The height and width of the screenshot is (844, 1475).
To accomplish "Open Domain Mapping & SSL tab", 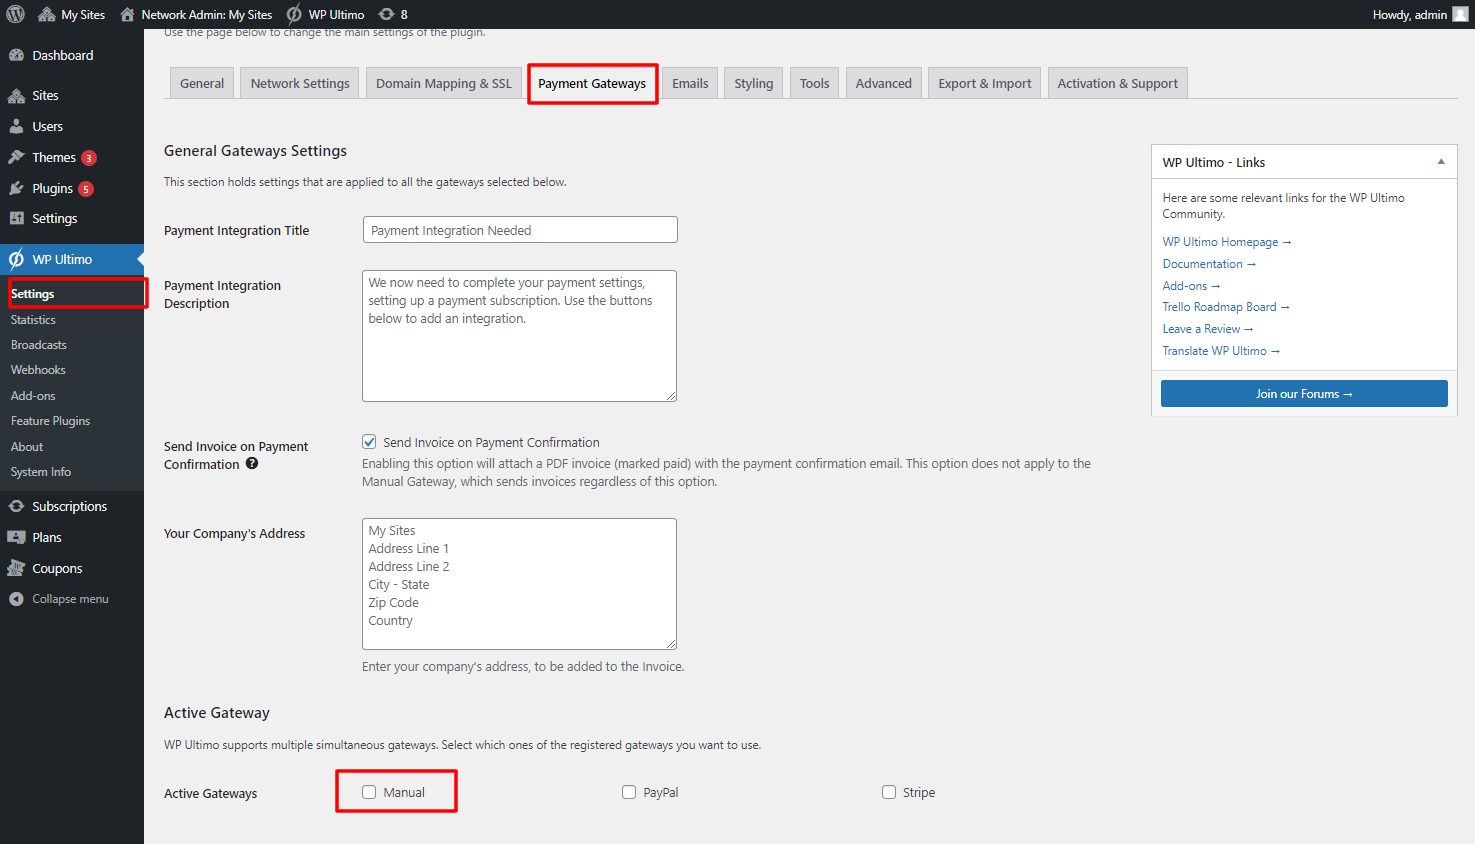I will [444, 83].
